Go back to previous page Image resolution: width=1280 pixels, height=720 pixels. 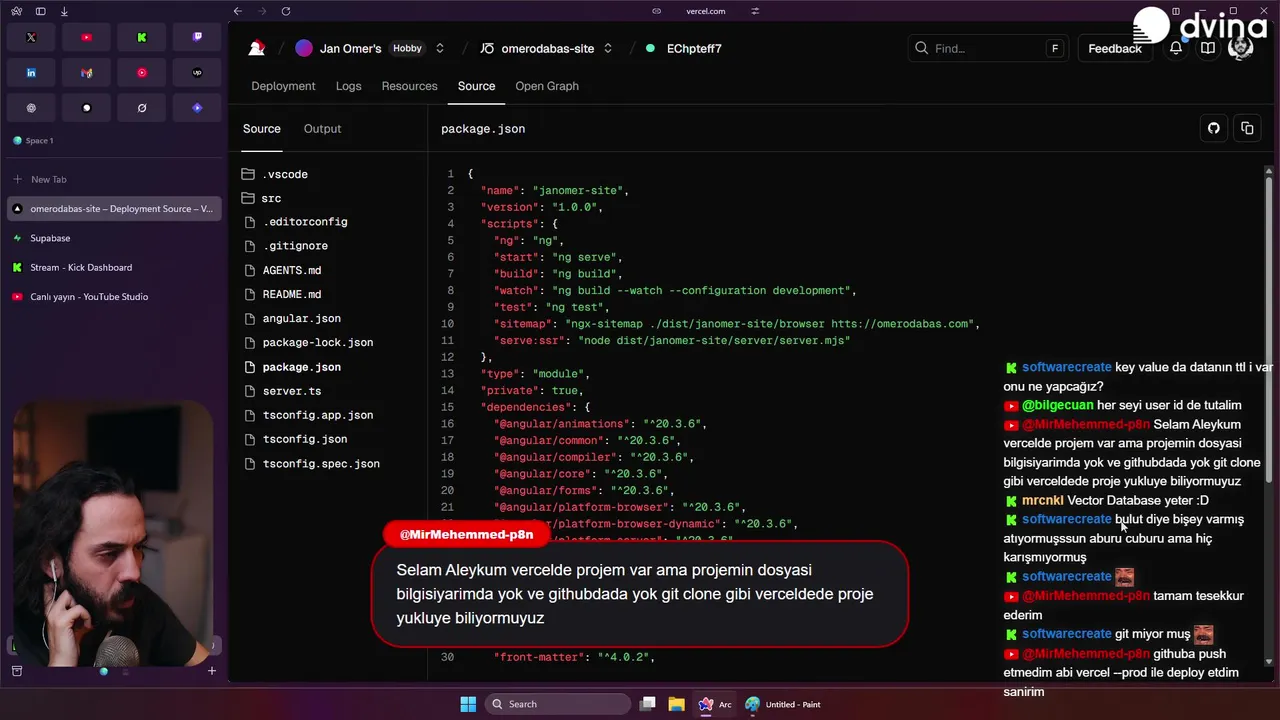coord(237,11)
